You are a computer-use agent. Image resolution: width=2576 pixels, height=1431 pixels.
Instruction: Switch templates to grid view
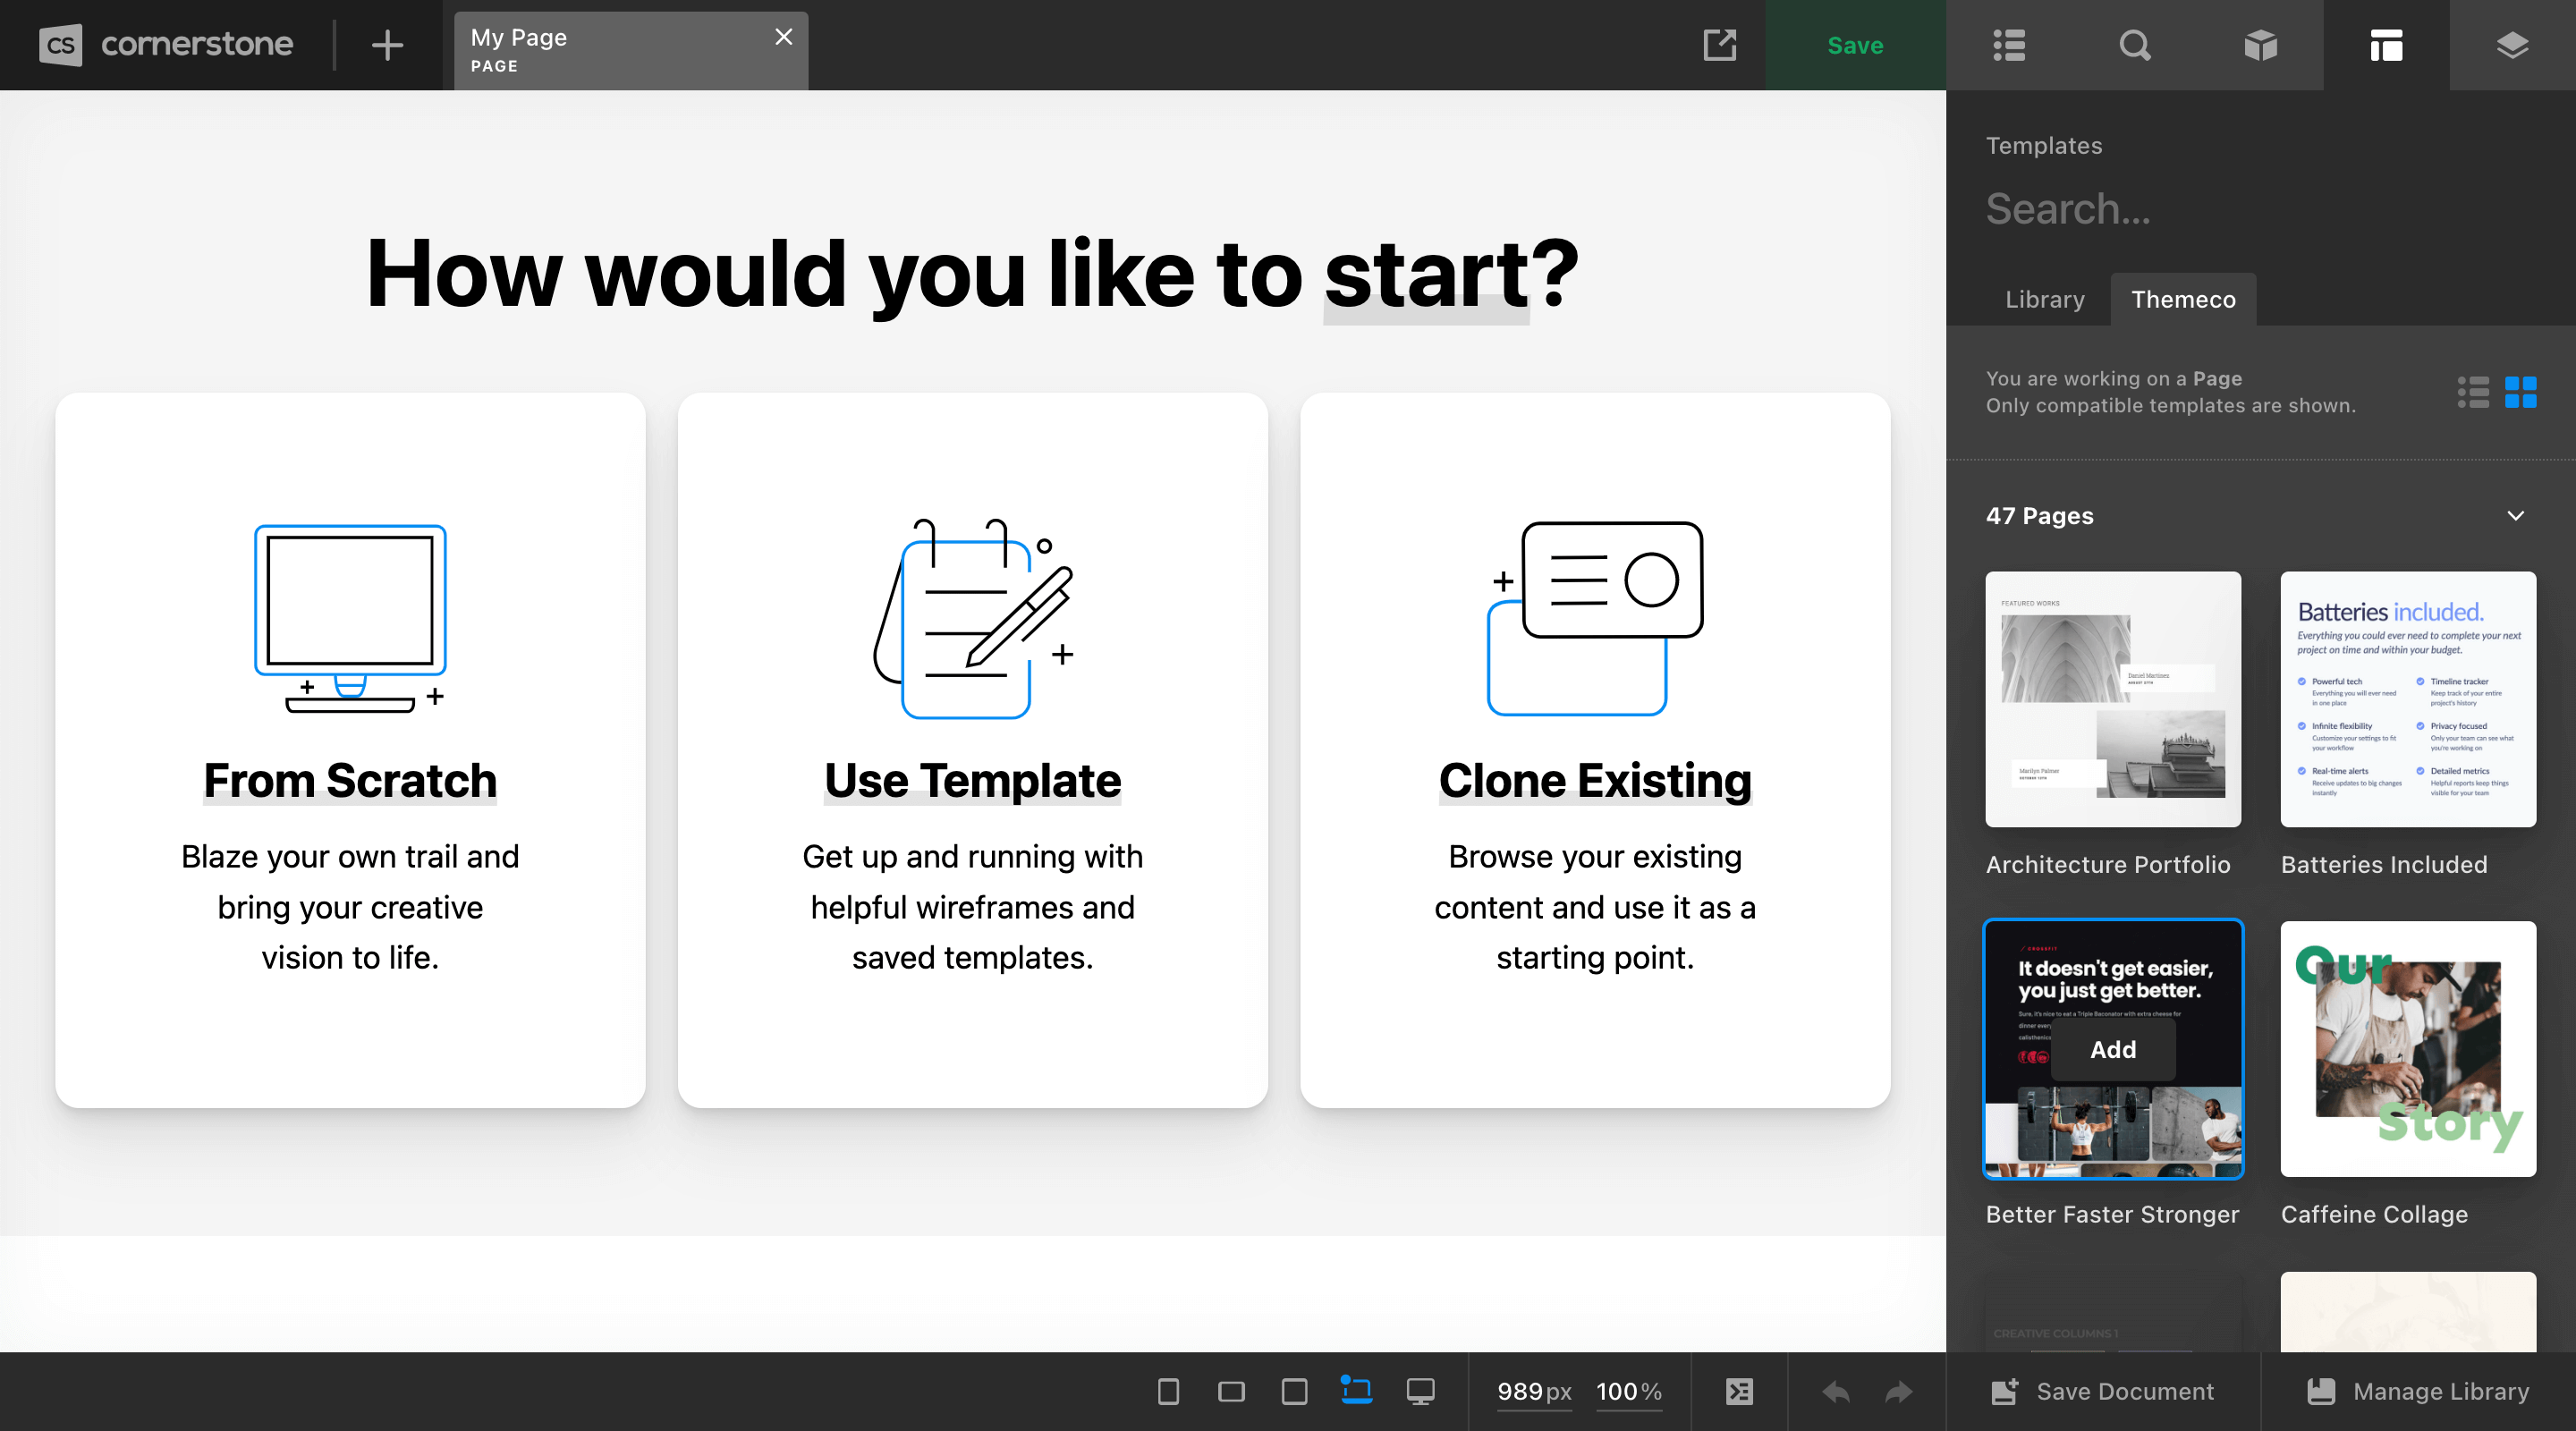[2523, 393]
